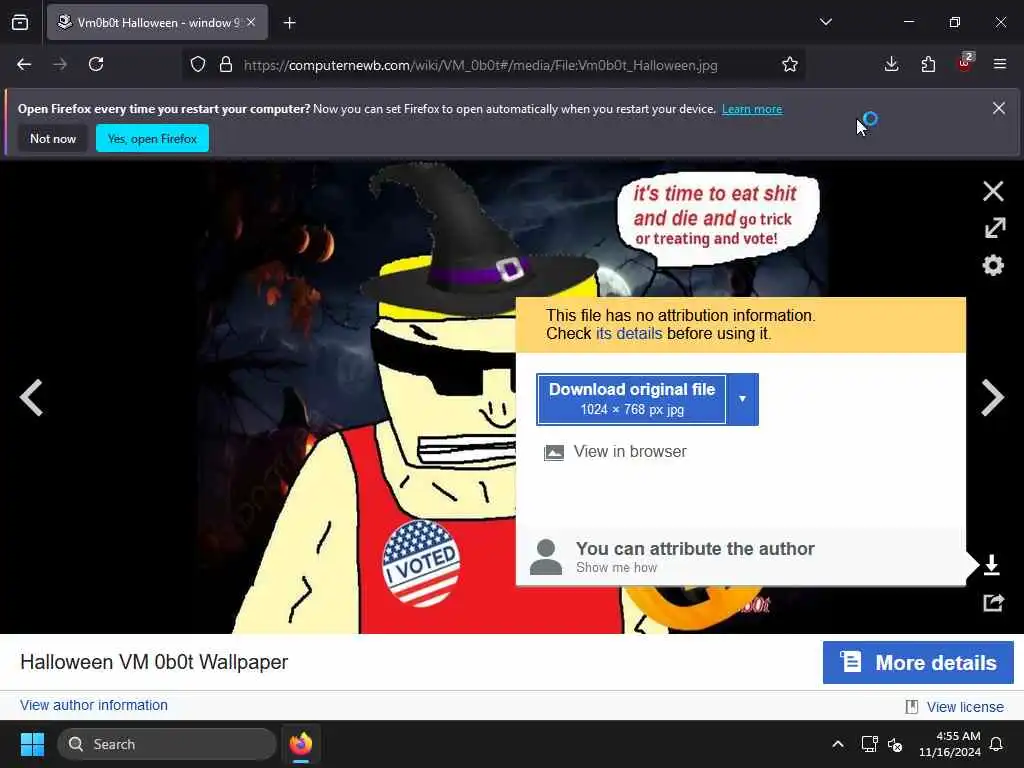Expand the download size dropdown arrow
This screenshot has width=1024, height=768.
tap(743, 399)
